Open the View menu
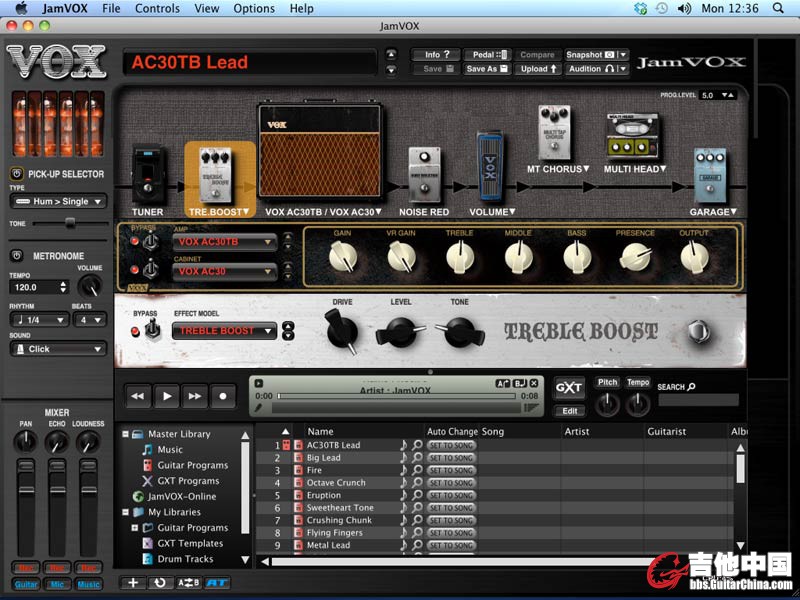Image resolution: width=800 pixels, height=600 pixels. coord(207,8)
